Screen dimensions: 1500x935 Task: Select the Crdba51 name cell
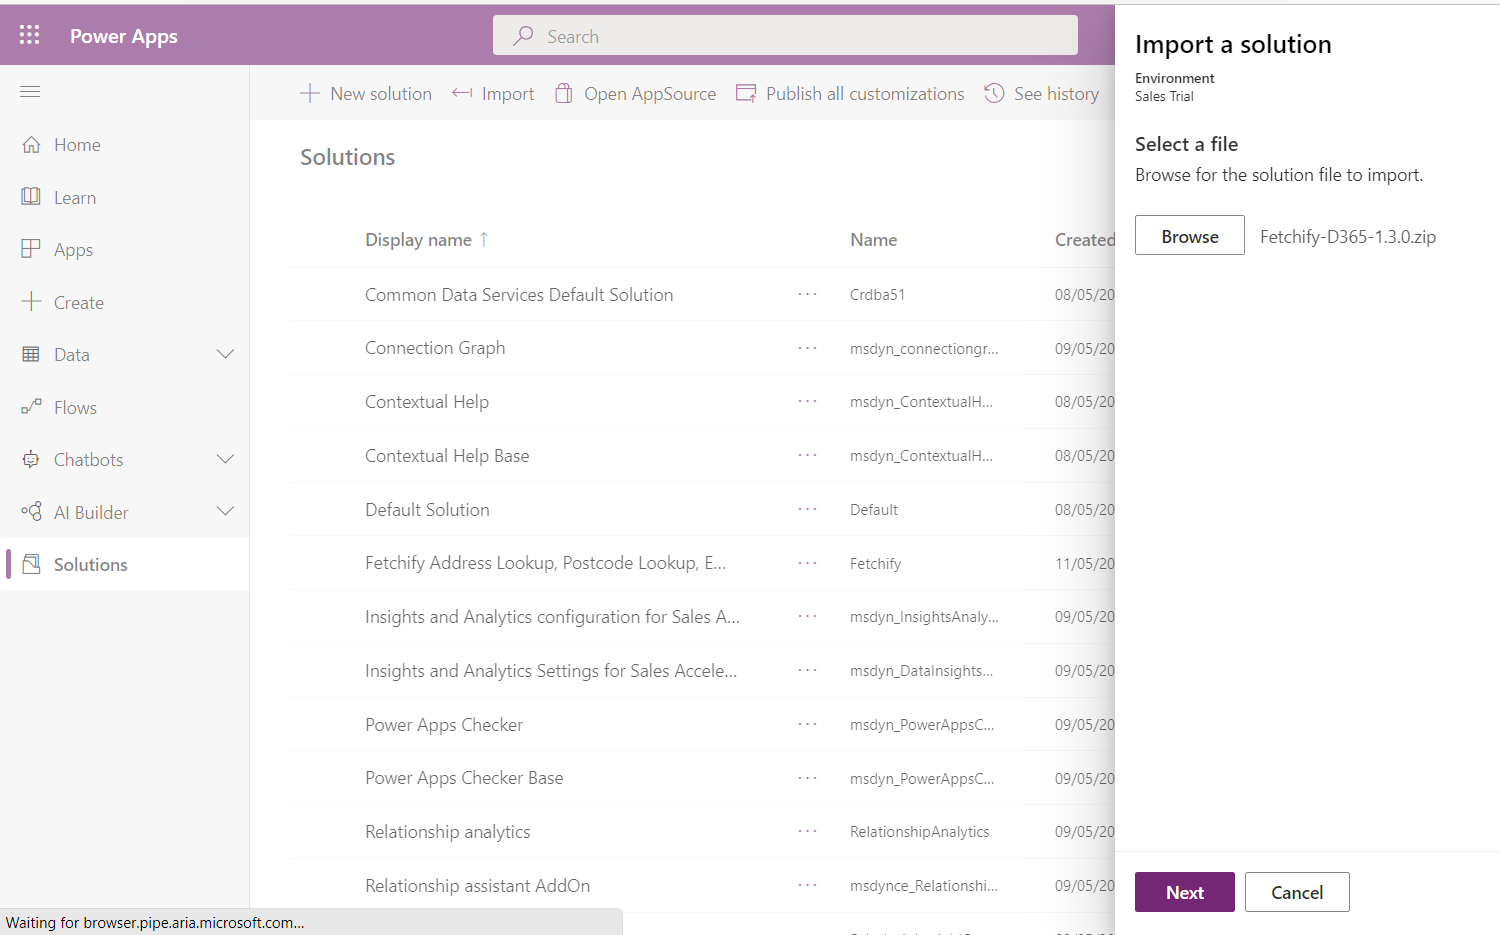[877, 294]
